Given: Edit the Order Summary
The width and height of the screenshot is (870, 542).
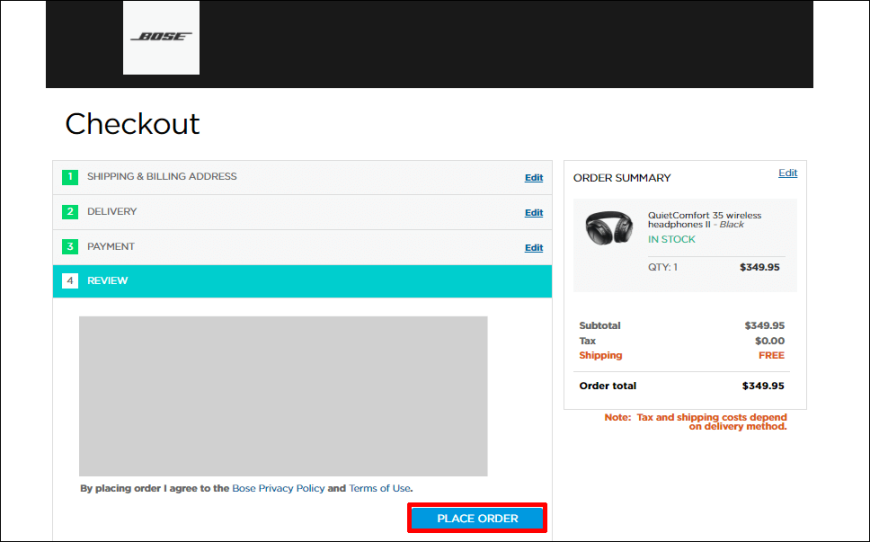Looking at the screenshot, I should coord(787,173).
